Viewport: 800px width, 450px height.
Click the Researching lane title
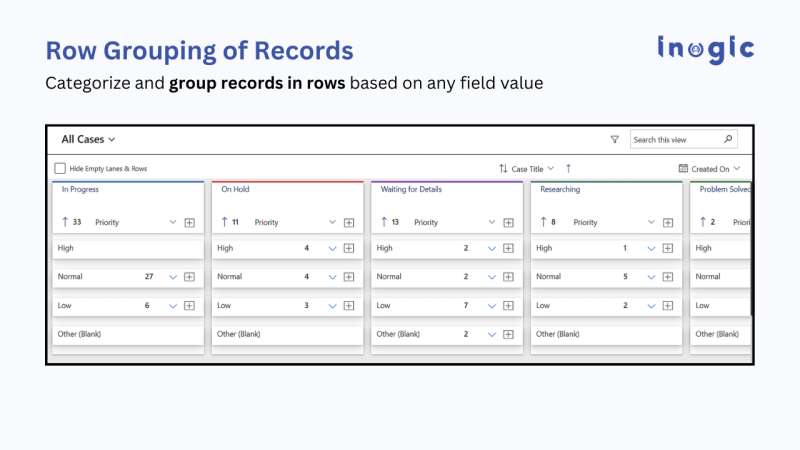(x=559, y=189)
